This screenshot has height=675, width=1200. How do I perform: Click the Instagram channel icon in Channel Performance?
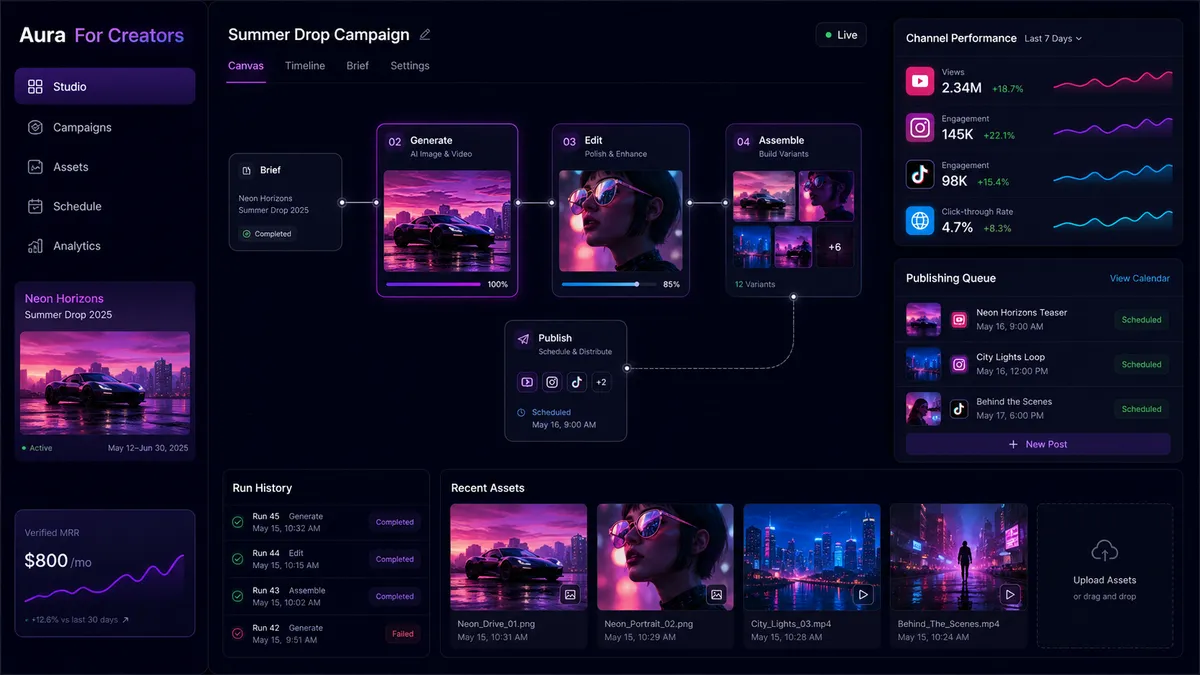tap(920, 127)
